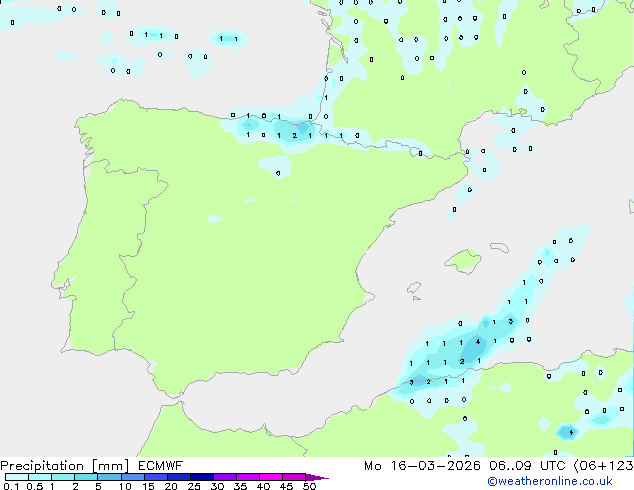Click the legend label '10'

[125, 486]
